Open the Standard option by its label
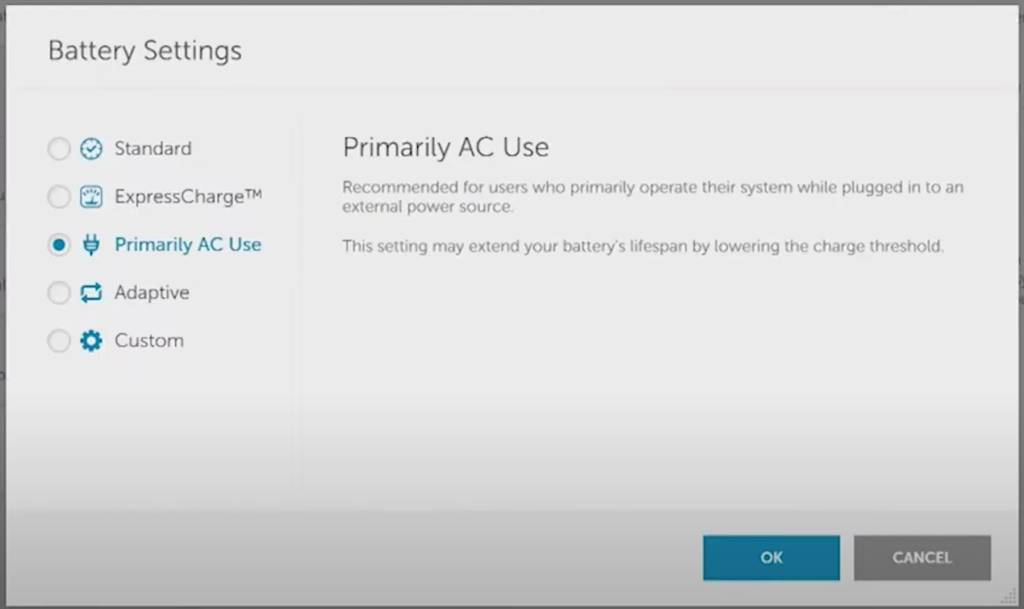This screenshot has width=1024, height=609. click(152, 149)
